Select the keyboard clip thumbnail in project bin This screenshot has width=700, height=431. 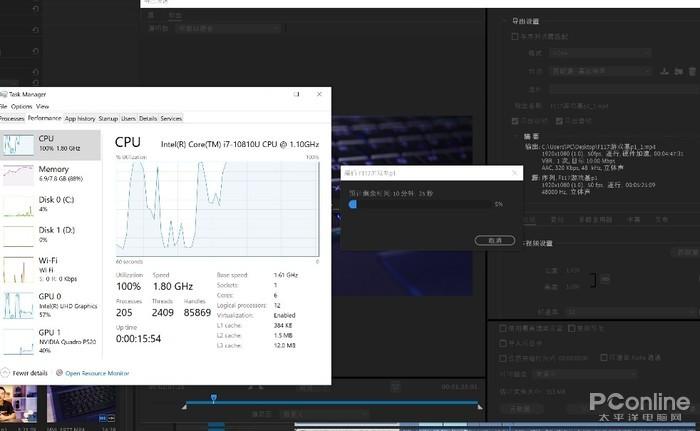tap(81, 404)
